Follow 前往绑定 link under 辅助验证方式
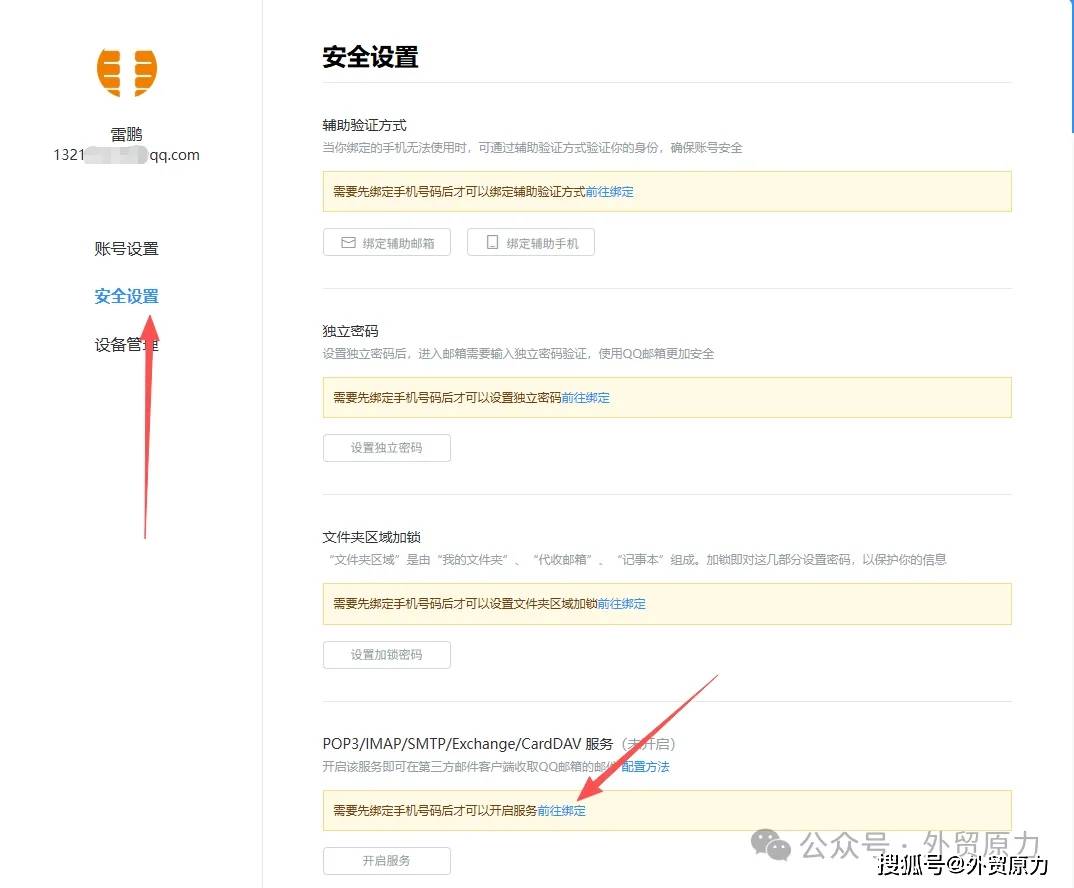Viewport: 1074px width, 888px height. click(610, 192)
